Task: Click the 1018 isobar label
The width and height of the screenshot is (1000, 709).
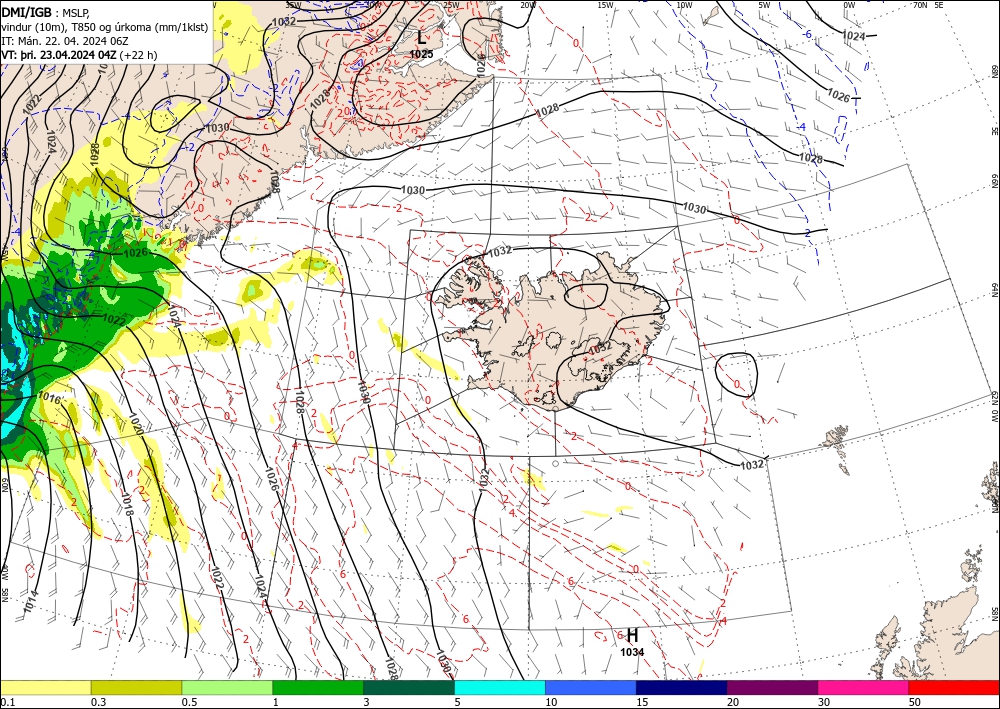Action: 126,504
